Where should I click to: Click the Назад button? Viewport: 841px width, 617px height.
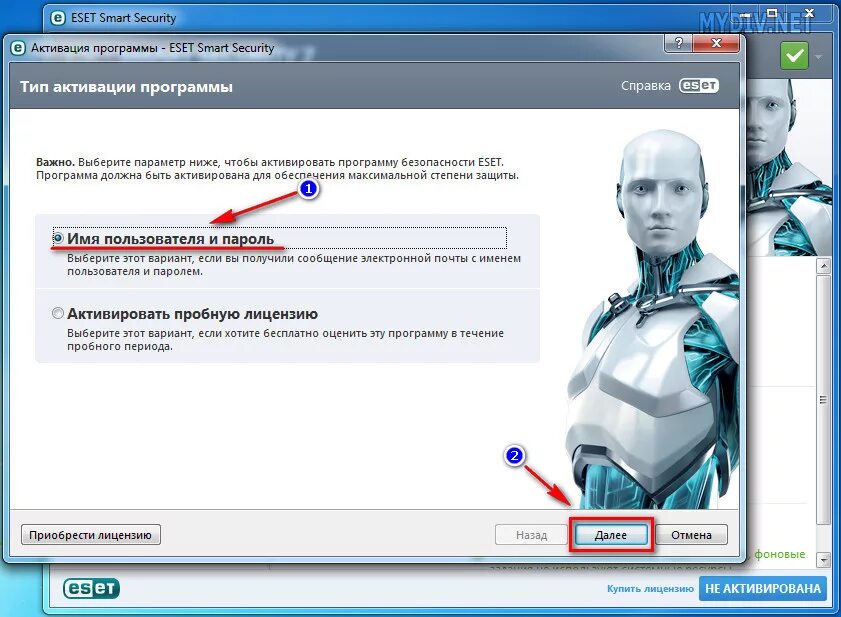tap(531, 535)
